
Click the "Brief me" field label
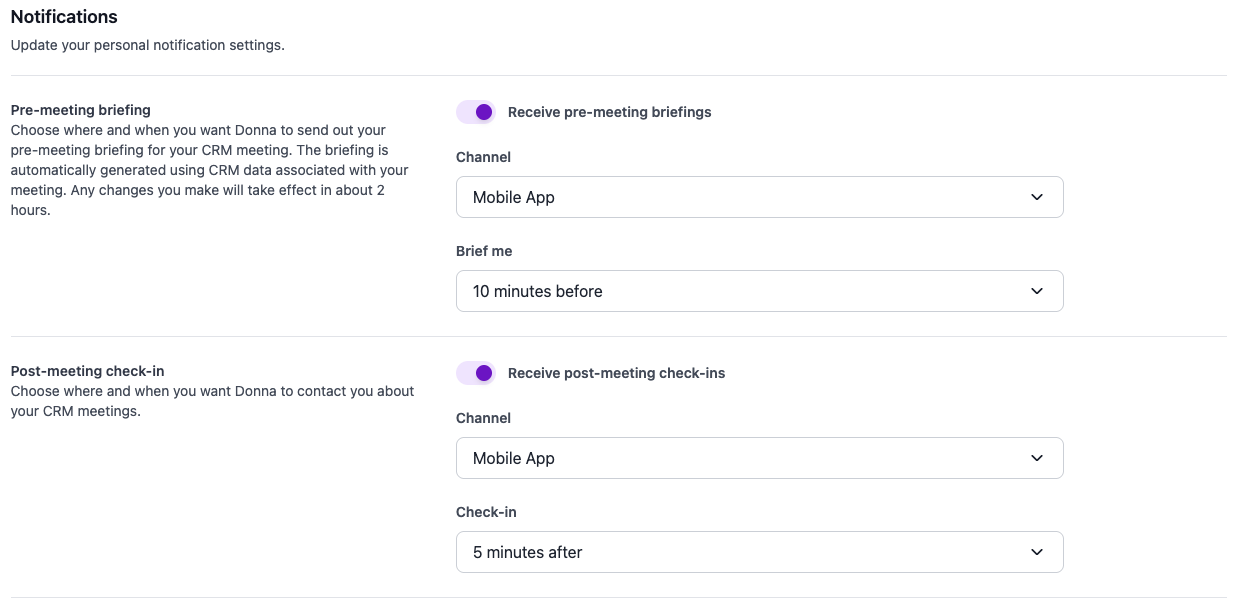pyautogui.click(x=484, y=251)
